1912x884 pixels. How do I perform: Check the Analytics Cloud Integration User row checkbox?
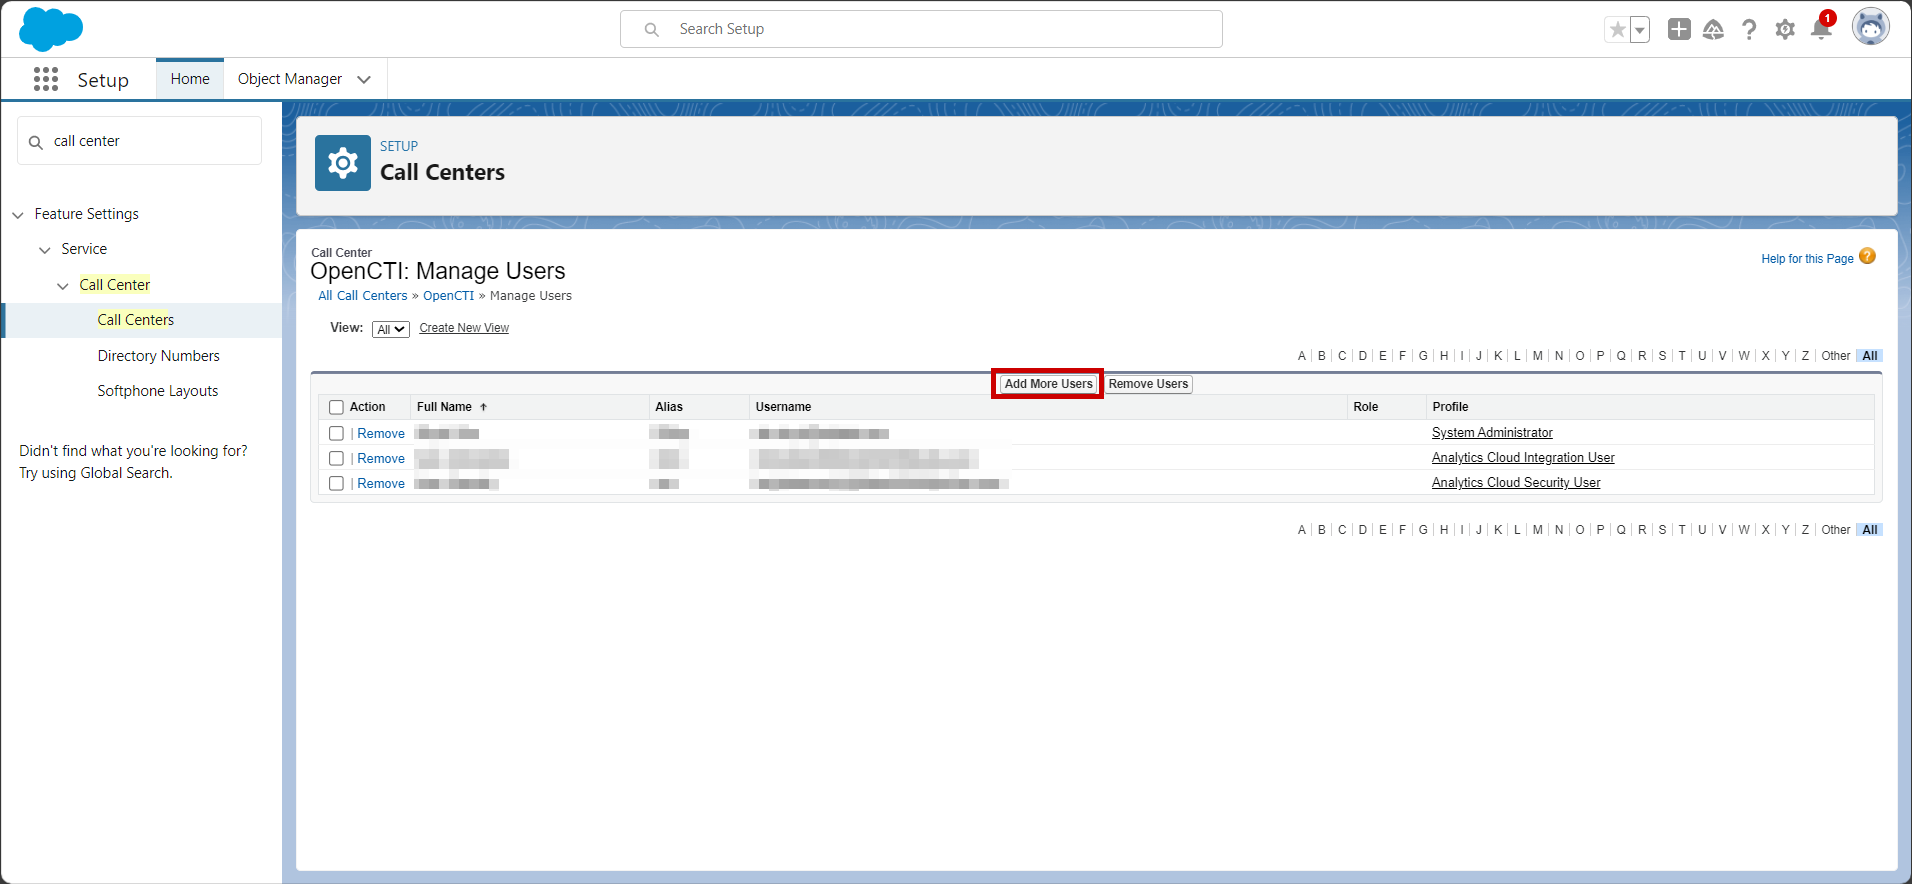point(337,458)
